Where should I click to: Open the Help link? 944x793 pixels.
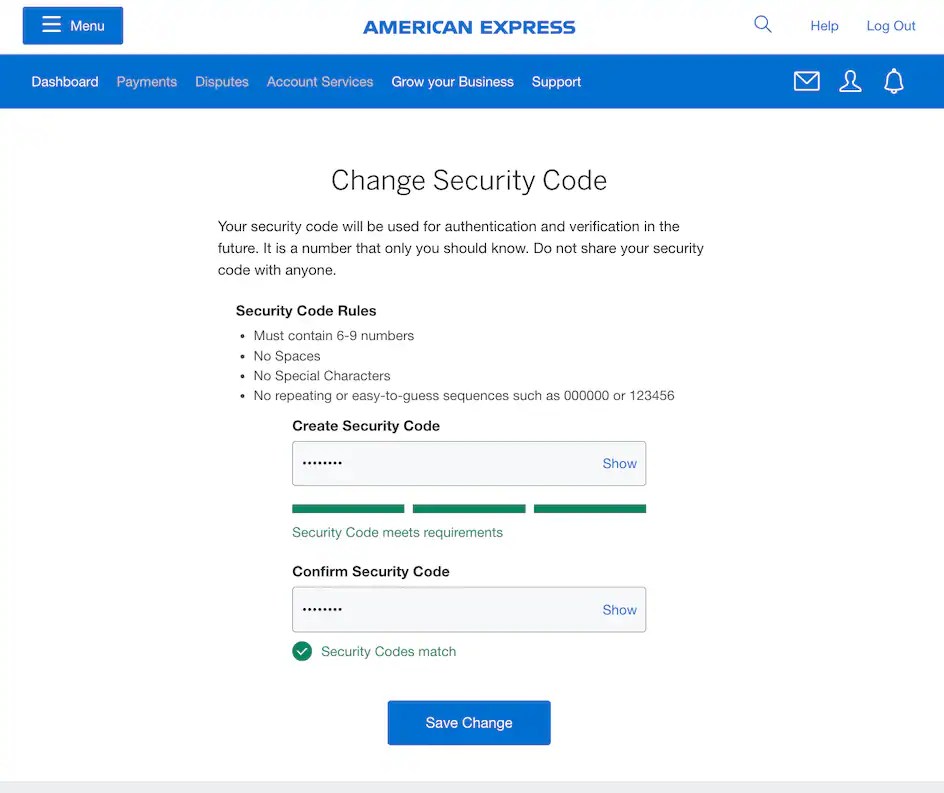tap(824, 26)
